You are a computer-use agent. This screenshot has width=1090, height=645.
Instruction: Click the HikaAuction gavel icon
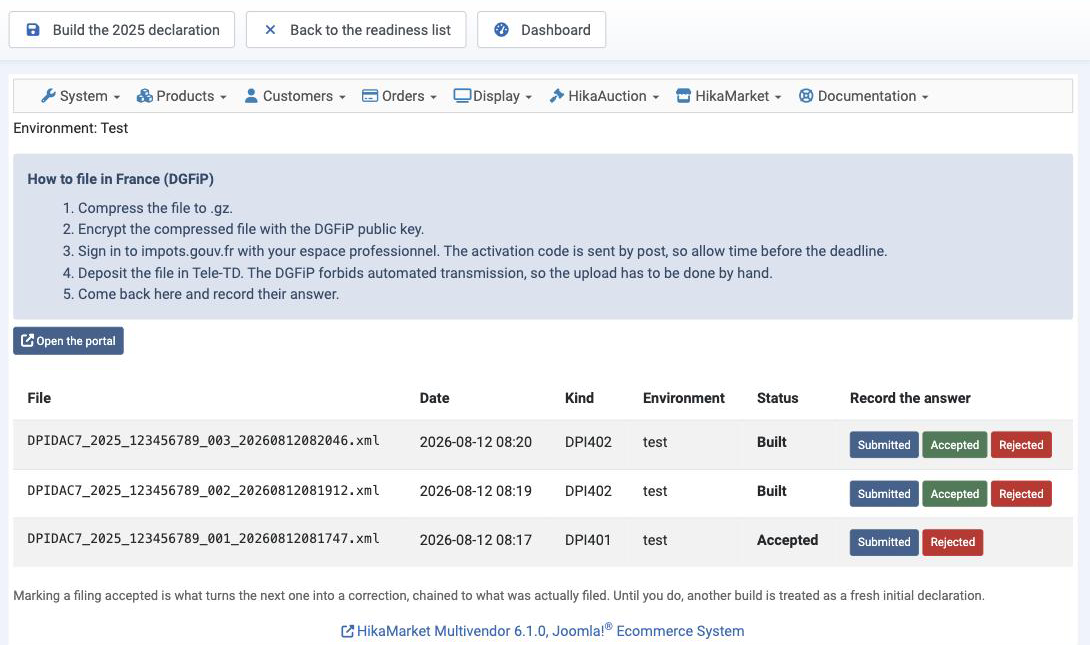(557, 96)
